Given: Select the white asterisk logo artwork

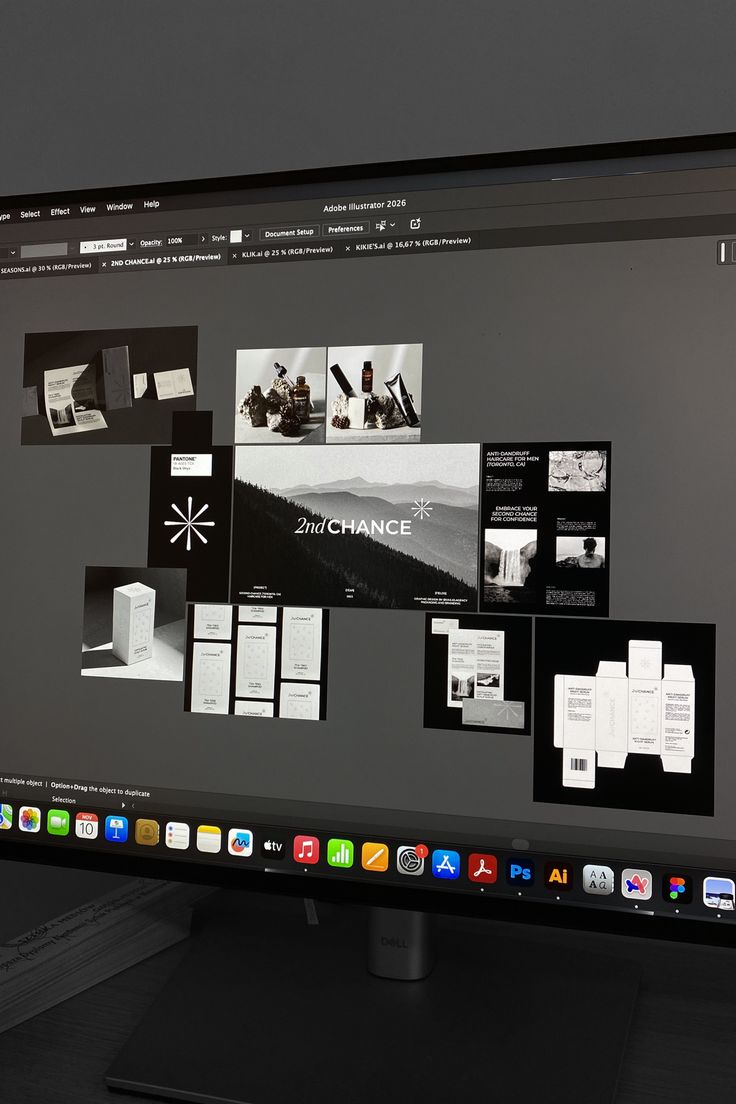Looking at the screenshot, I should coord(189,523).
